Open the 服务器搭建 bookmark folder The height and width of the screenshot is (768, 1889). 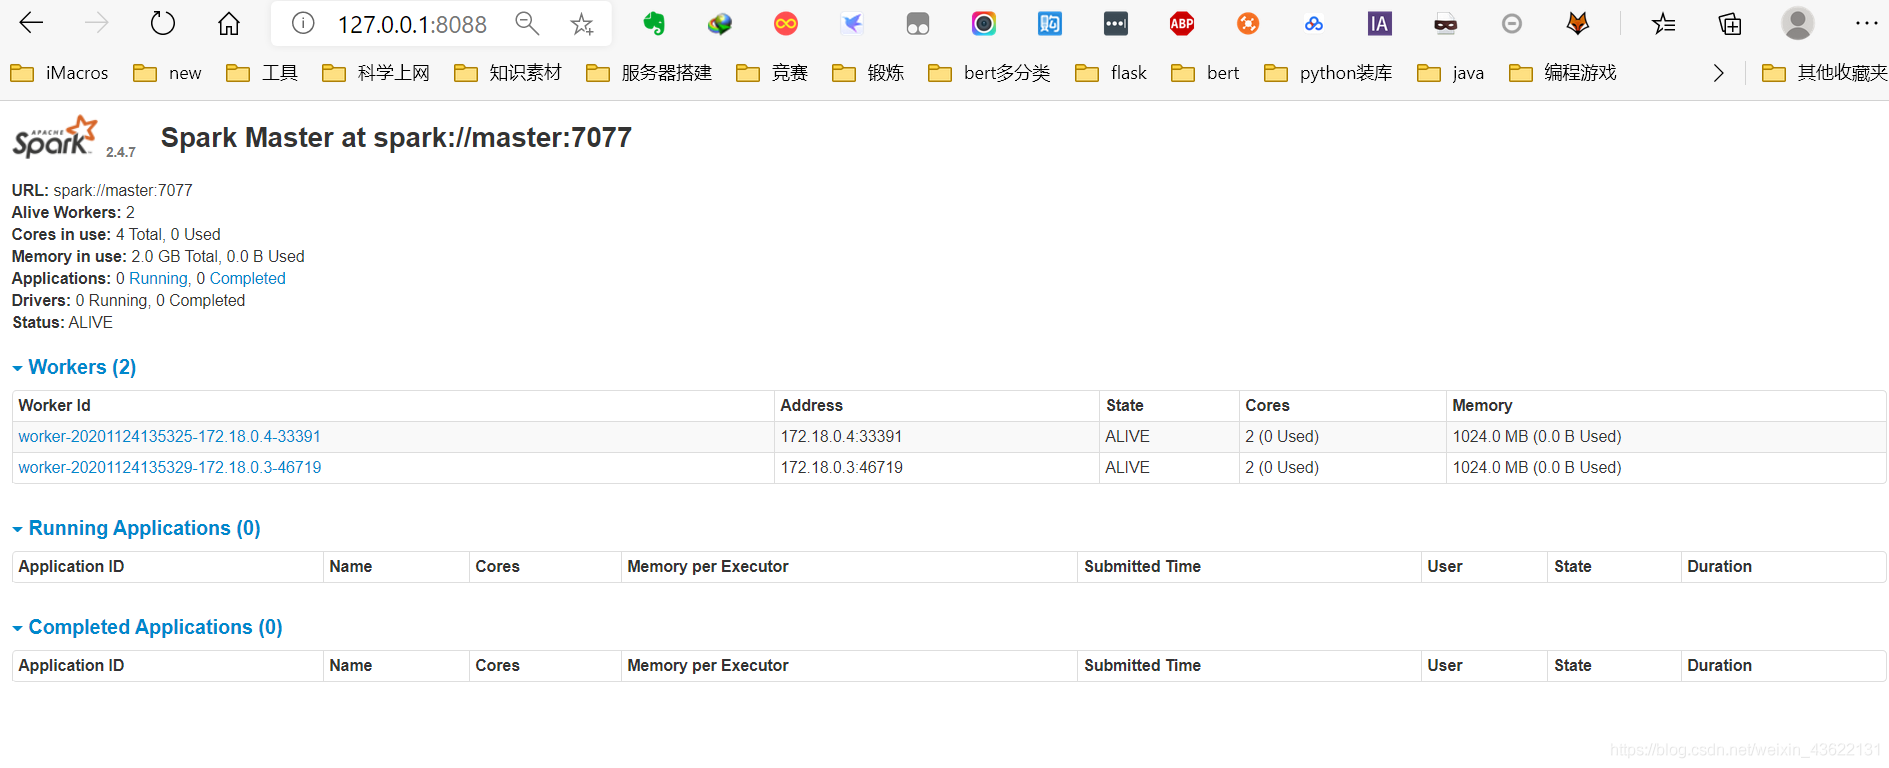click(x=649, y=73)
